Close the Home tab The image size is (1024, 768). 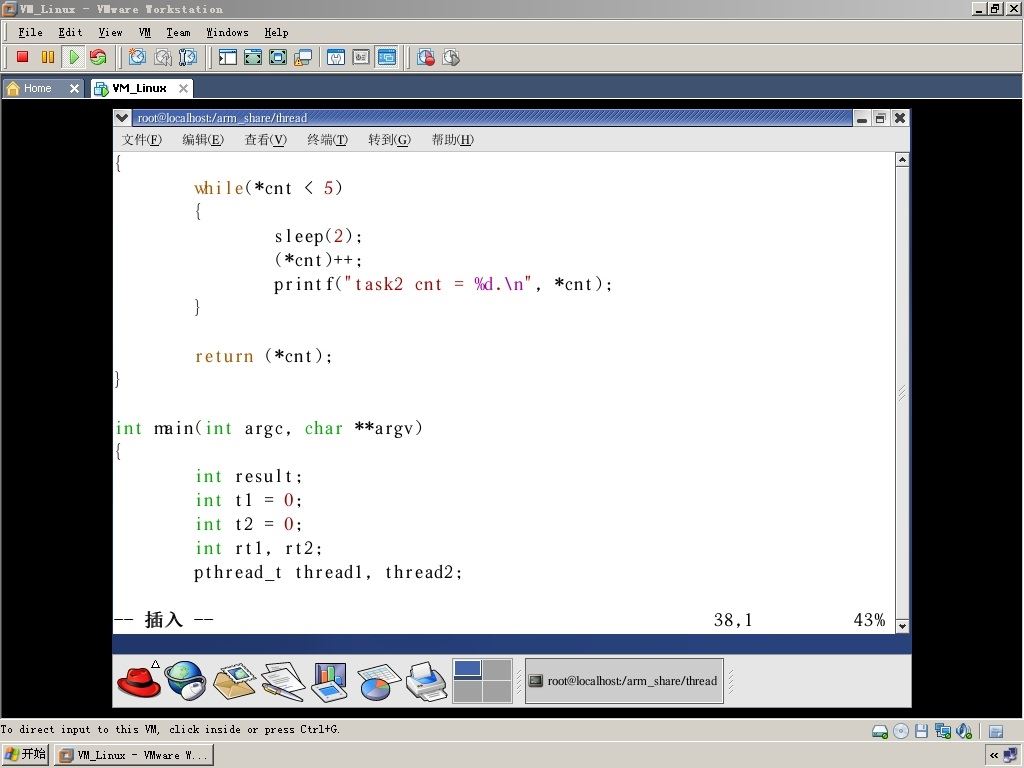74,88
